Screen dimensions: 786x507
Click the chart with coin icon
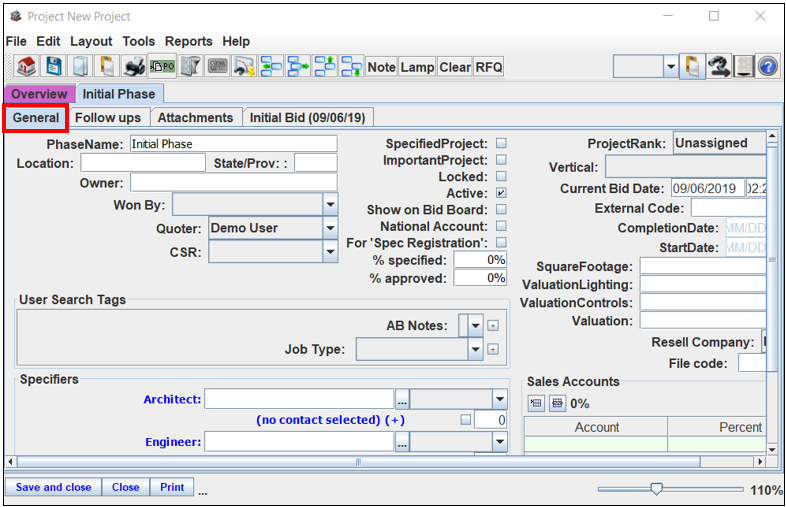244,66
